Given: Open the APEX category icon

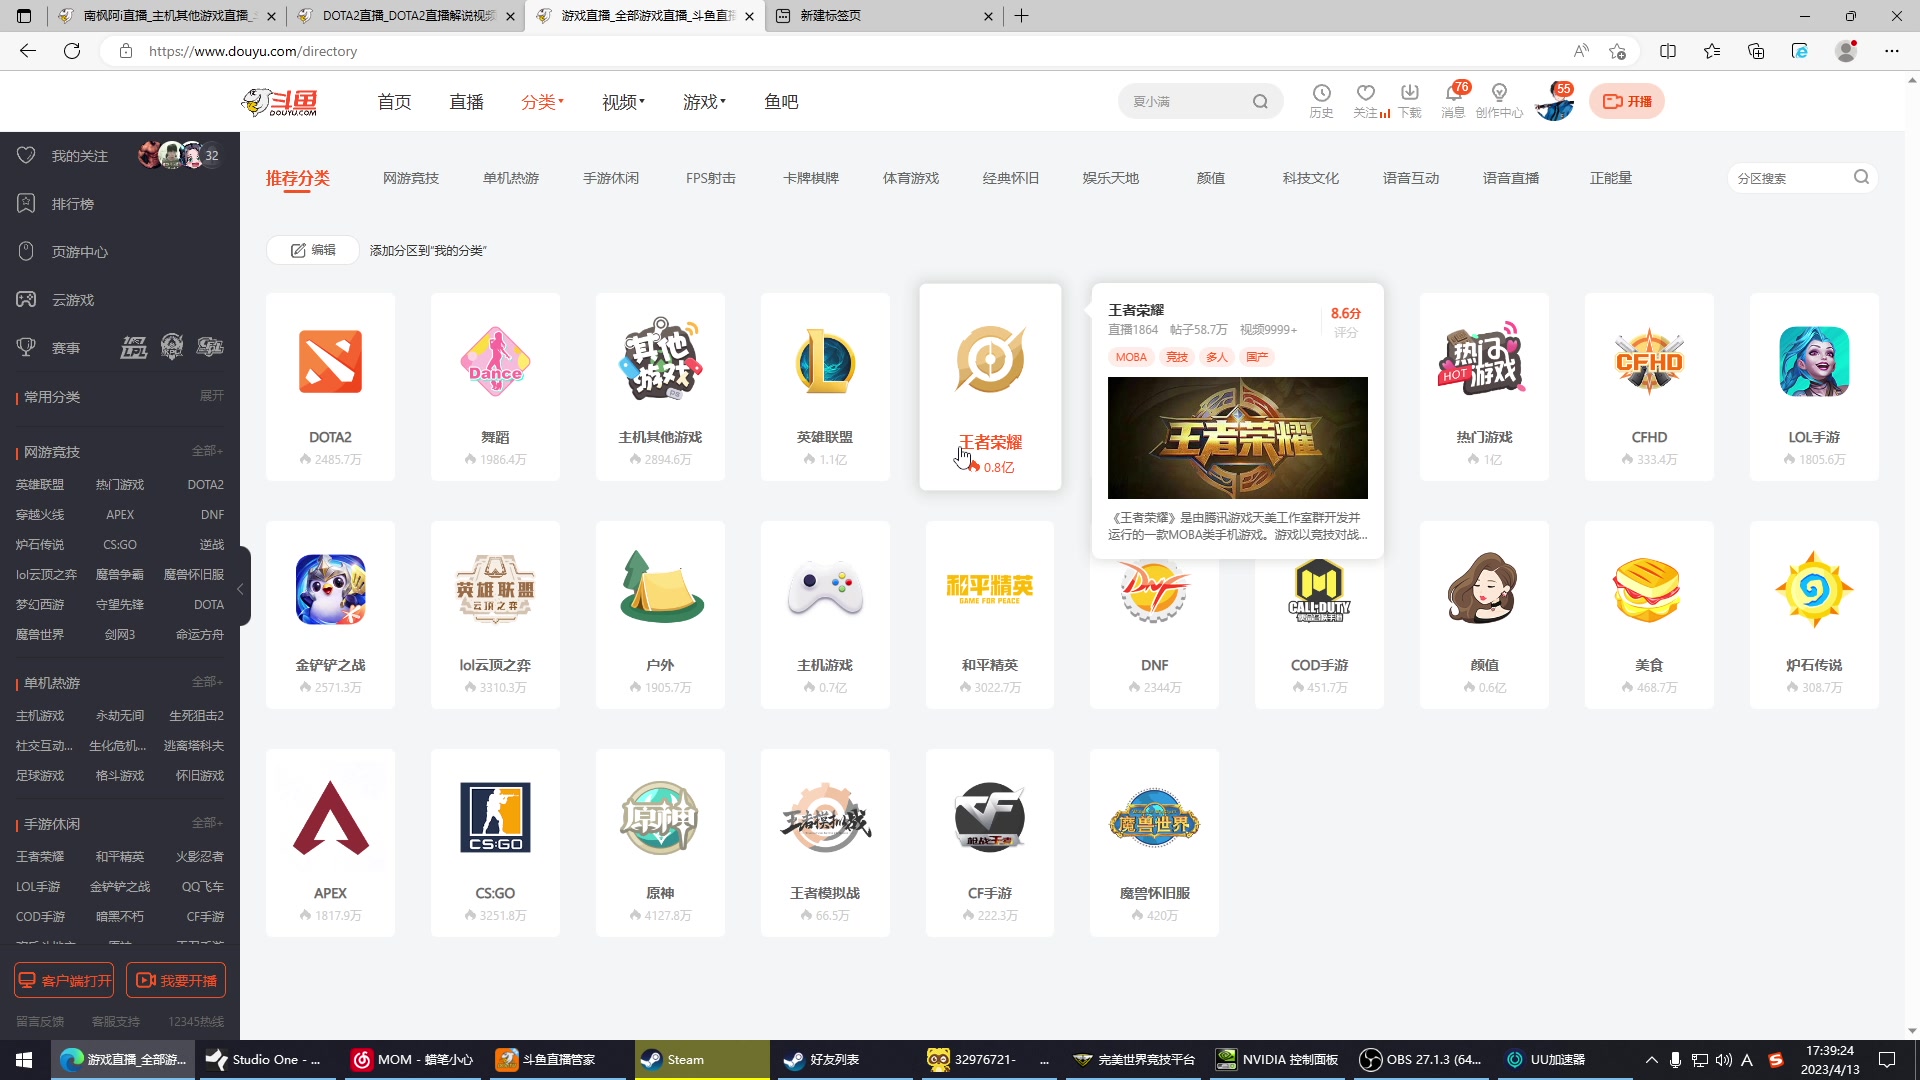Looking at the screenshot, I should 330,817.
